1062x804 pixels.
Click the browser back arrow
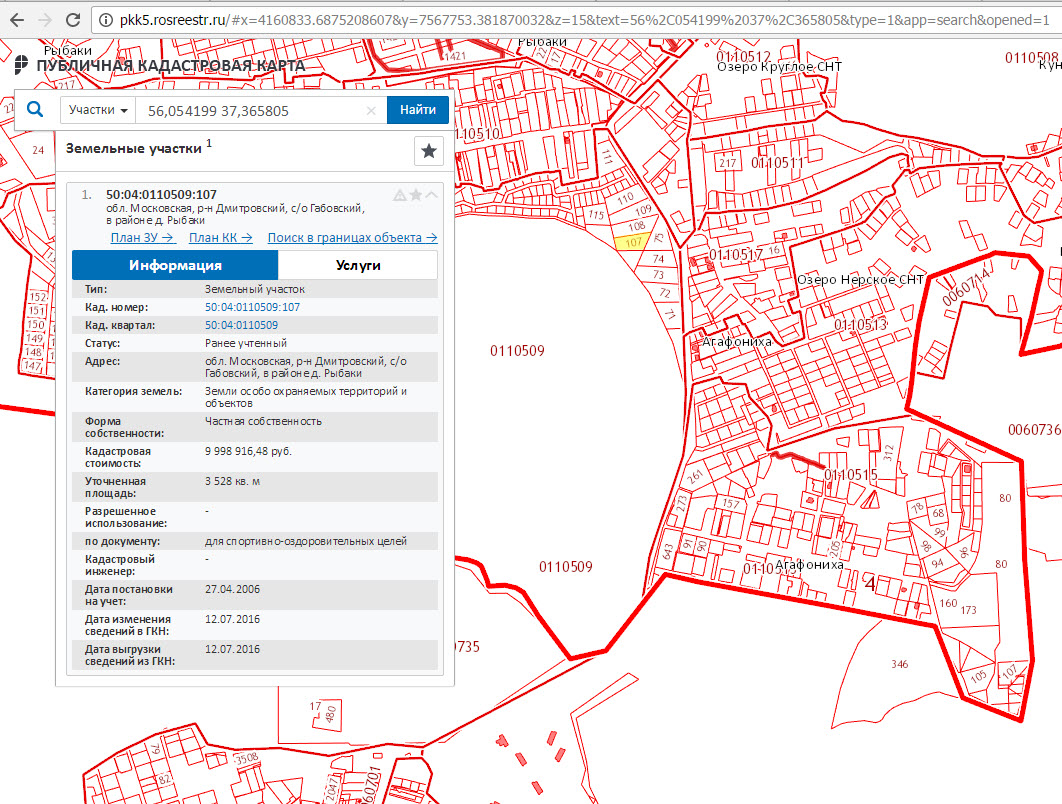pos(17,20)
